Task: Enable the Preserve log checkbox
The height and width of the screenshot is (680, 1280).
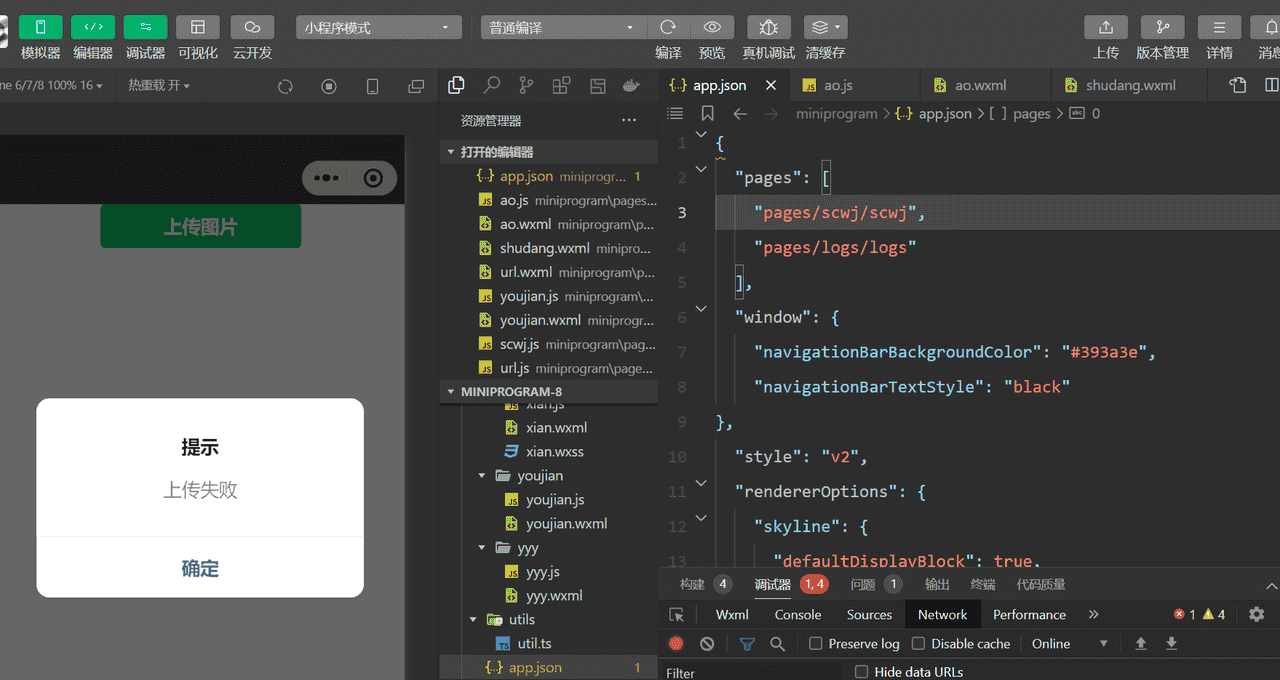Action: (x=816, y=644)
